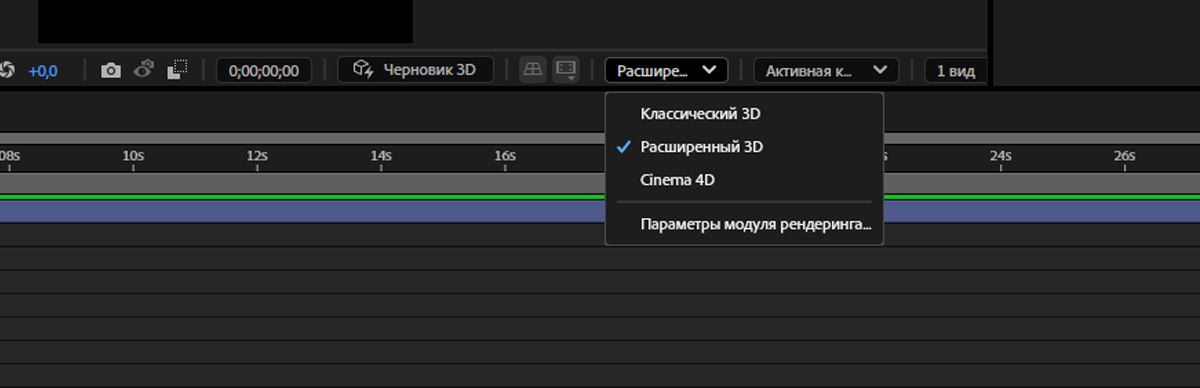
Task: Click the 14s mark on time ruler
Action: click(x=380, y=156)
